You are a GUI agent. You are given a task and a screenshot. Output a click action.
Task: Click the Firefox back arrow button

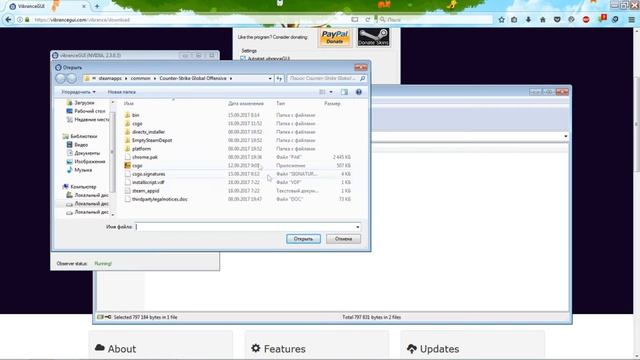pos(8,20)
